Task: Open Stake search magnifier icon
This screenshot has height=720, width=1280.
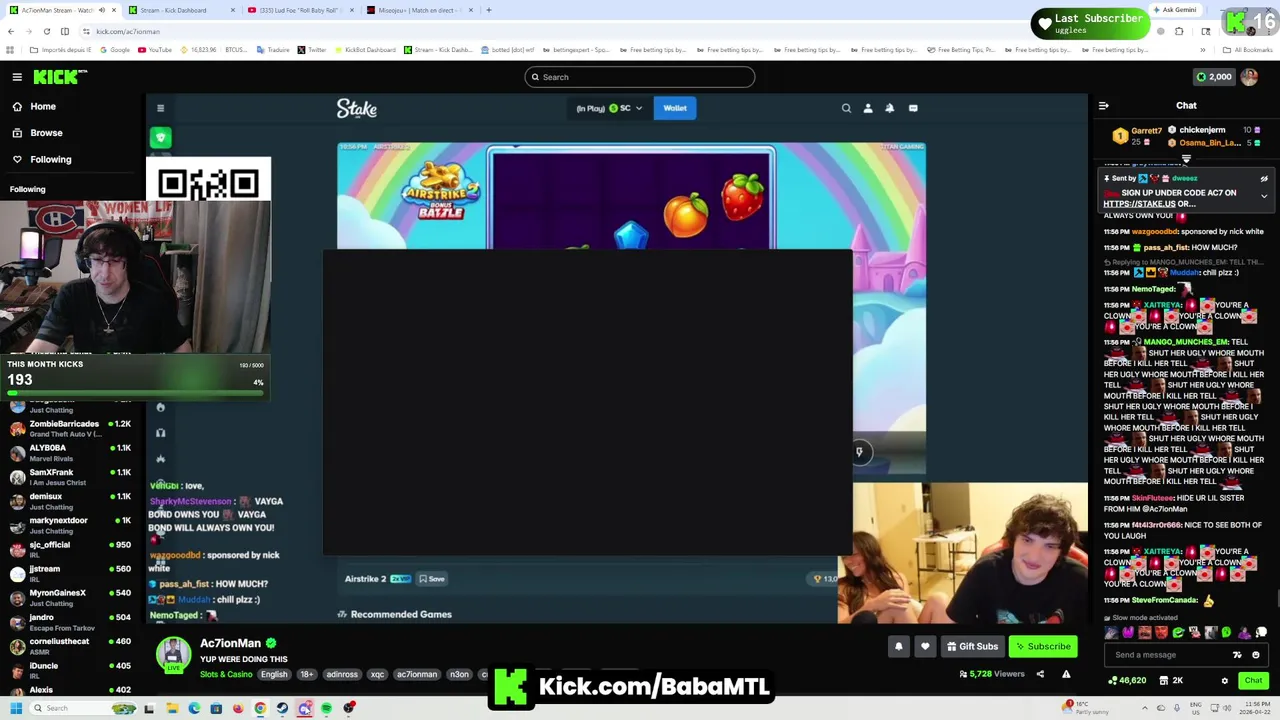Action: pyautogui.click(x=846, y=108)
